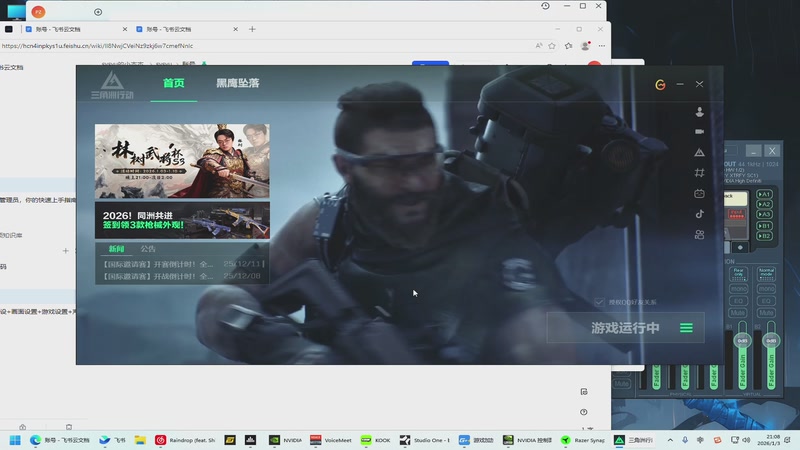Open the Bilibili icon in launcher sidebar
The height and width of the screenshot is (450, 800).
699,193
